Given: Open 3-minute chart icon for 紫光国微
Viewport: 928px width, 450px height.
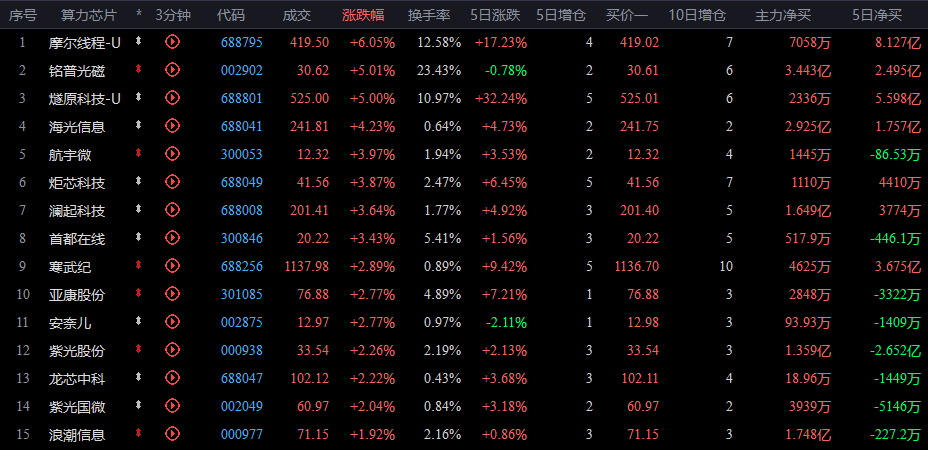Looking at the screenshot, I should click(172, 406).
